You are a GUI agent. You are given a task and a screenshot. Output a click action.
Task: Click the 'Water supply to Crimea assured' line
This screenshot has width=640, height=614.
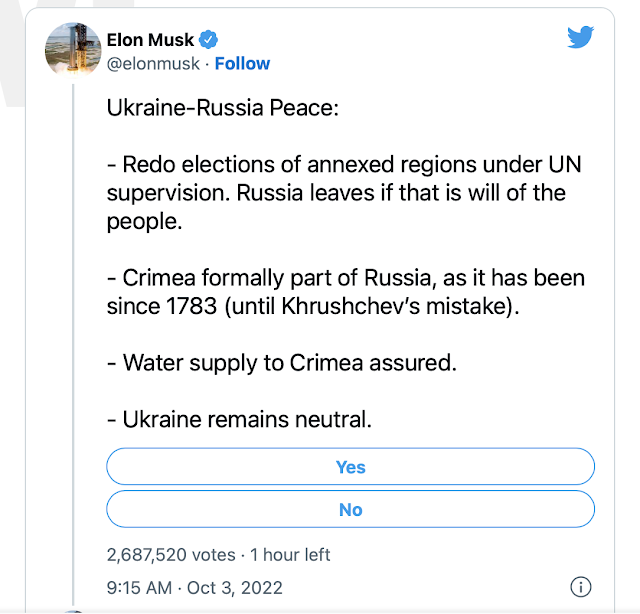[x=282, y=362]
